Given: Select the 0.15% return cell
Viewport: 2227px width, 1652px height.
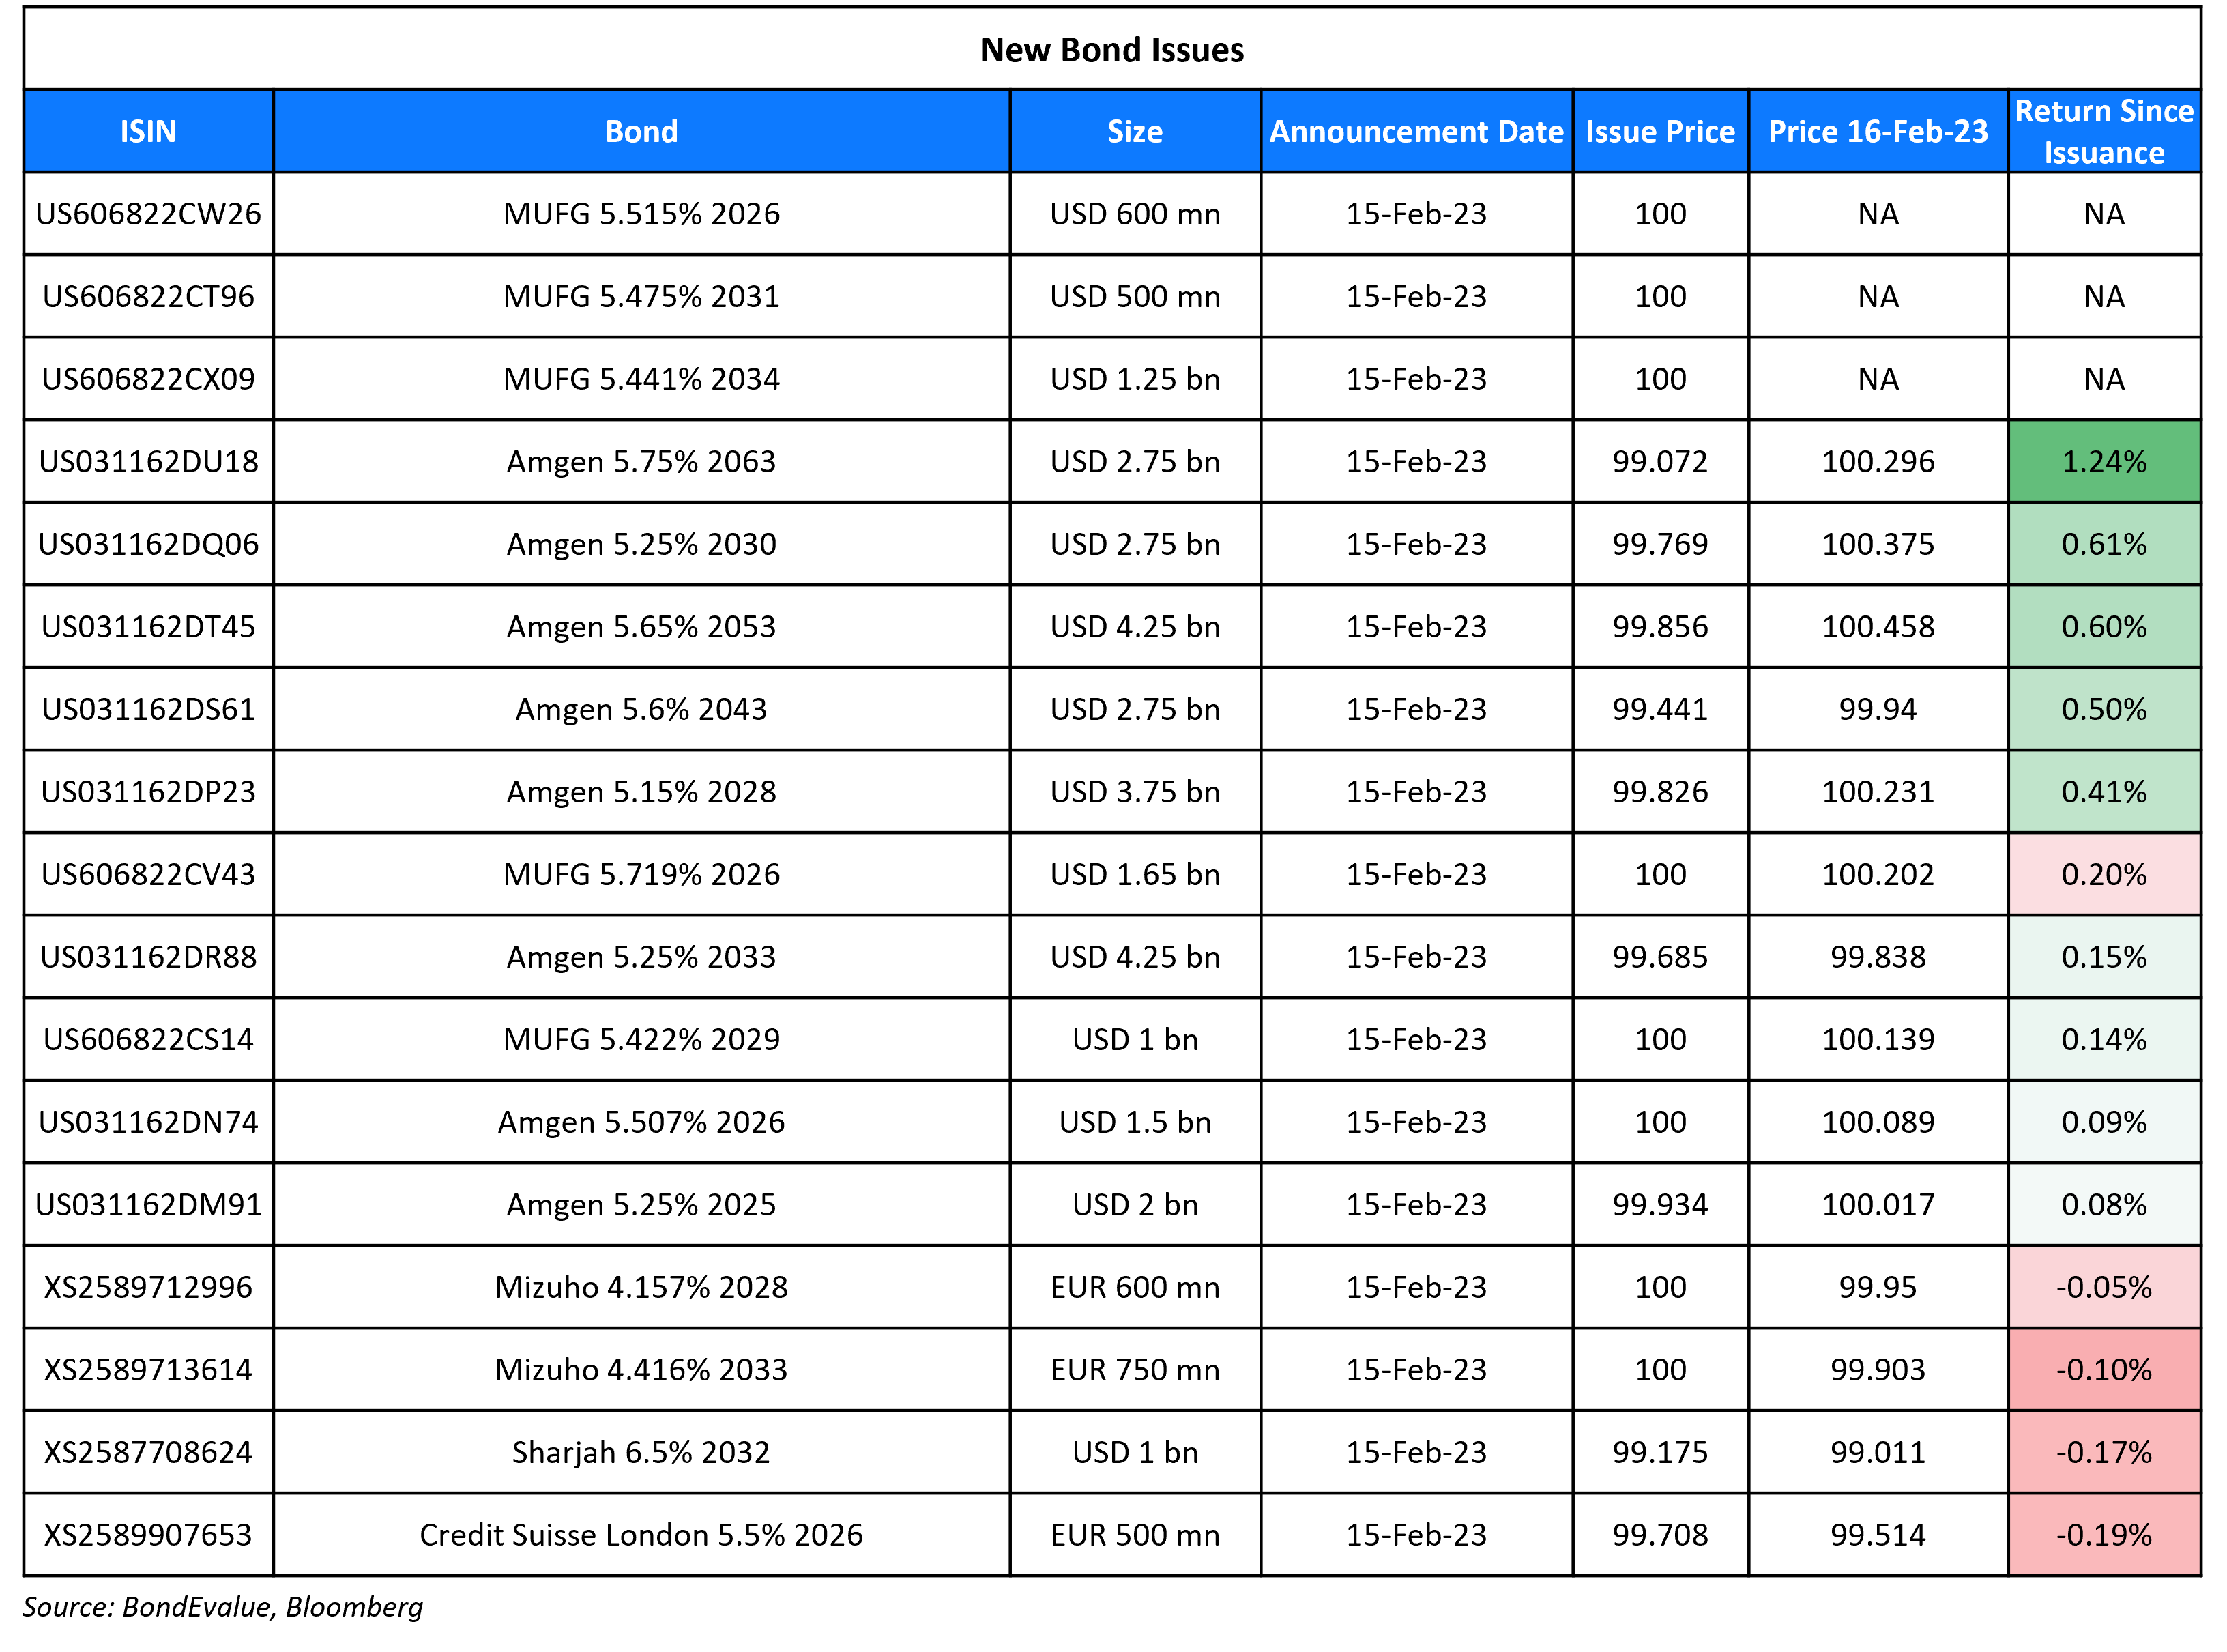Looking at the screenshot, I should point(2104,957).
